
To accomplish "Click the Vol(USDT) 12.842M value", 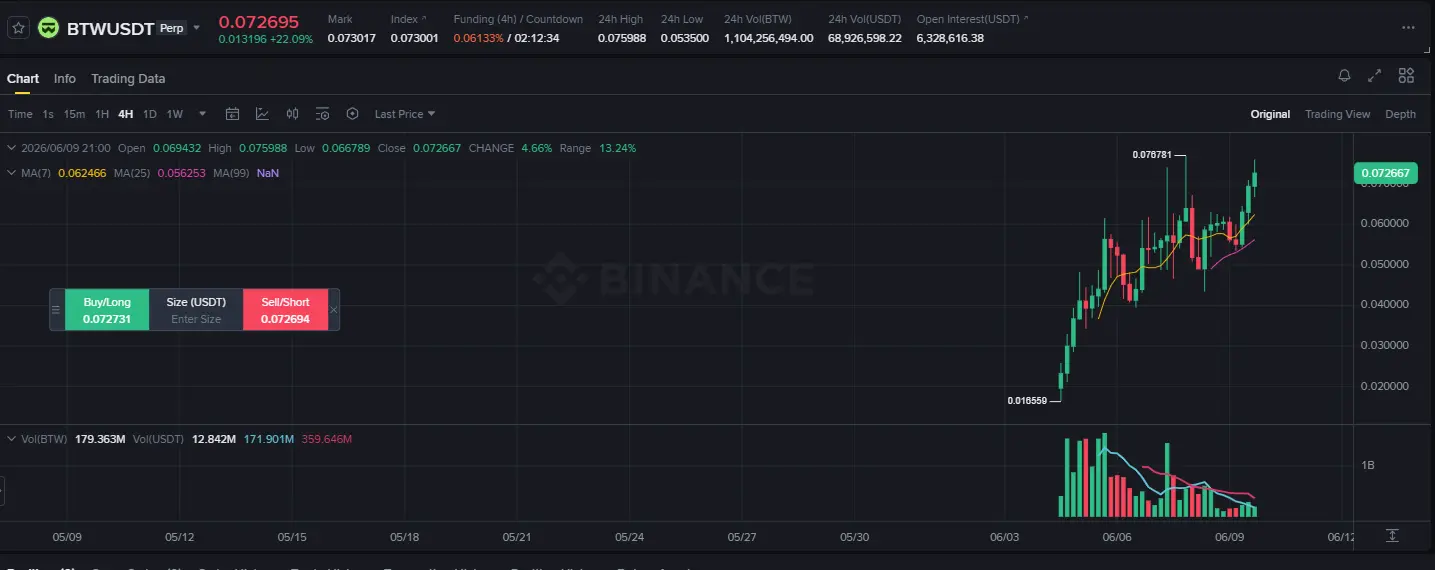I will 214,439.
